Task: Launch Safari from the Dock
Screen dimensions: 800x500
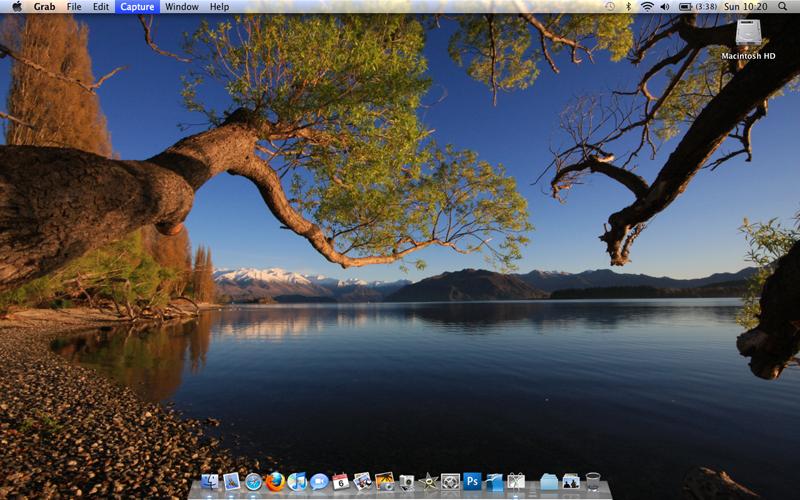Action: (254, 482)
